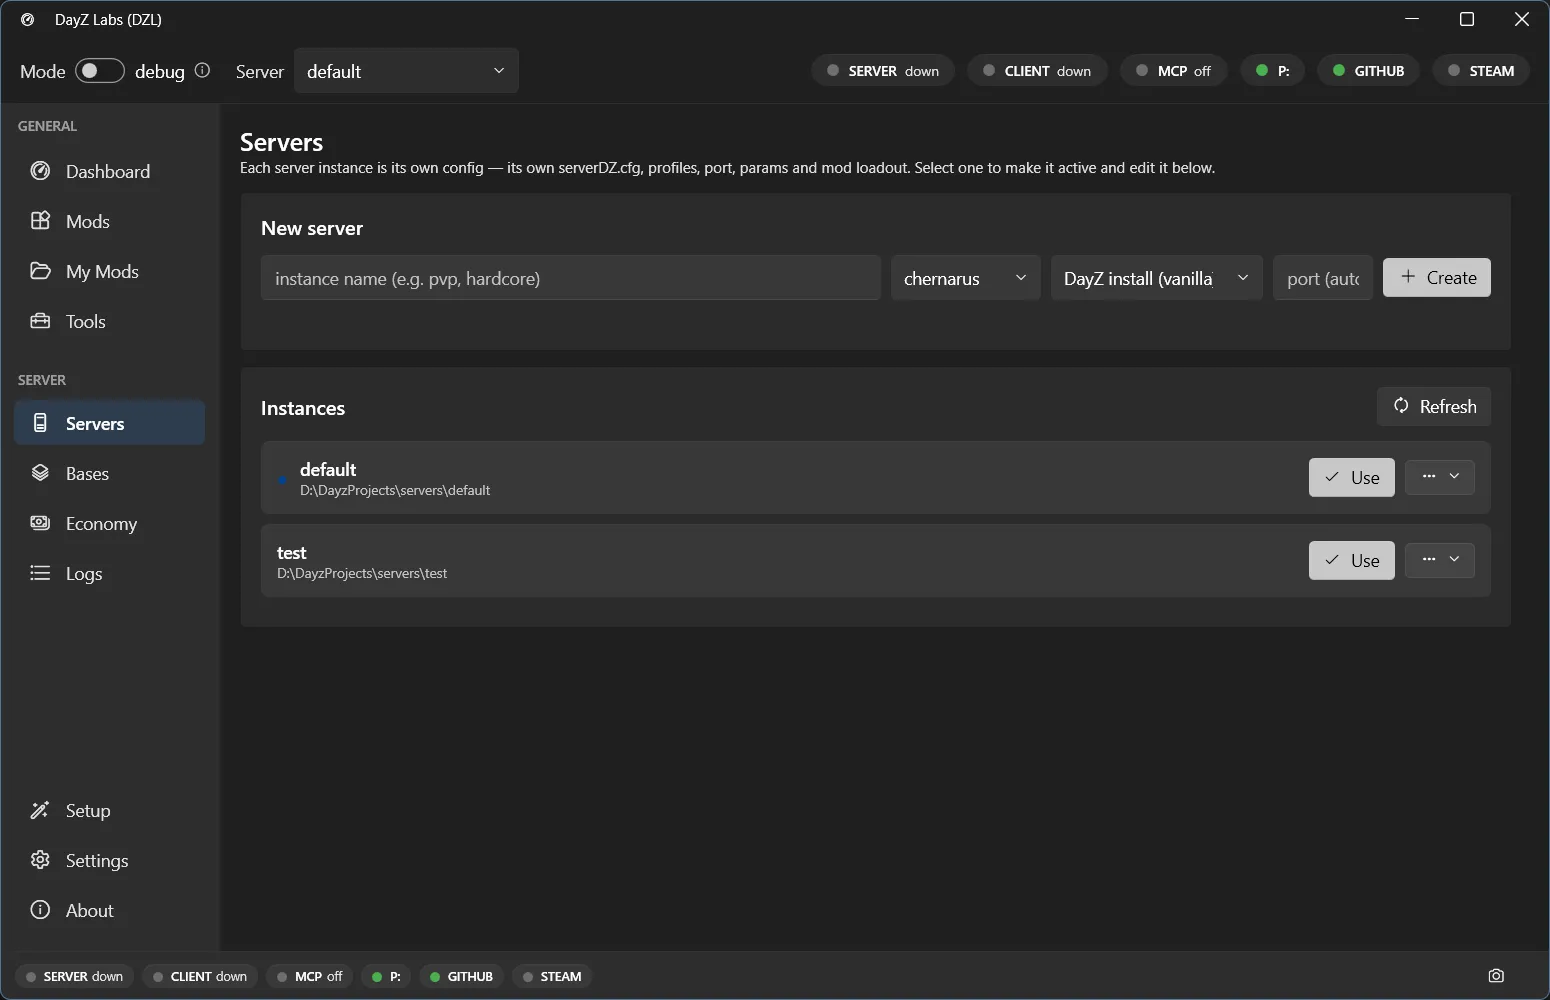
Task: Click the plus icon on Create button
Action: click(x=1408, y=277)
